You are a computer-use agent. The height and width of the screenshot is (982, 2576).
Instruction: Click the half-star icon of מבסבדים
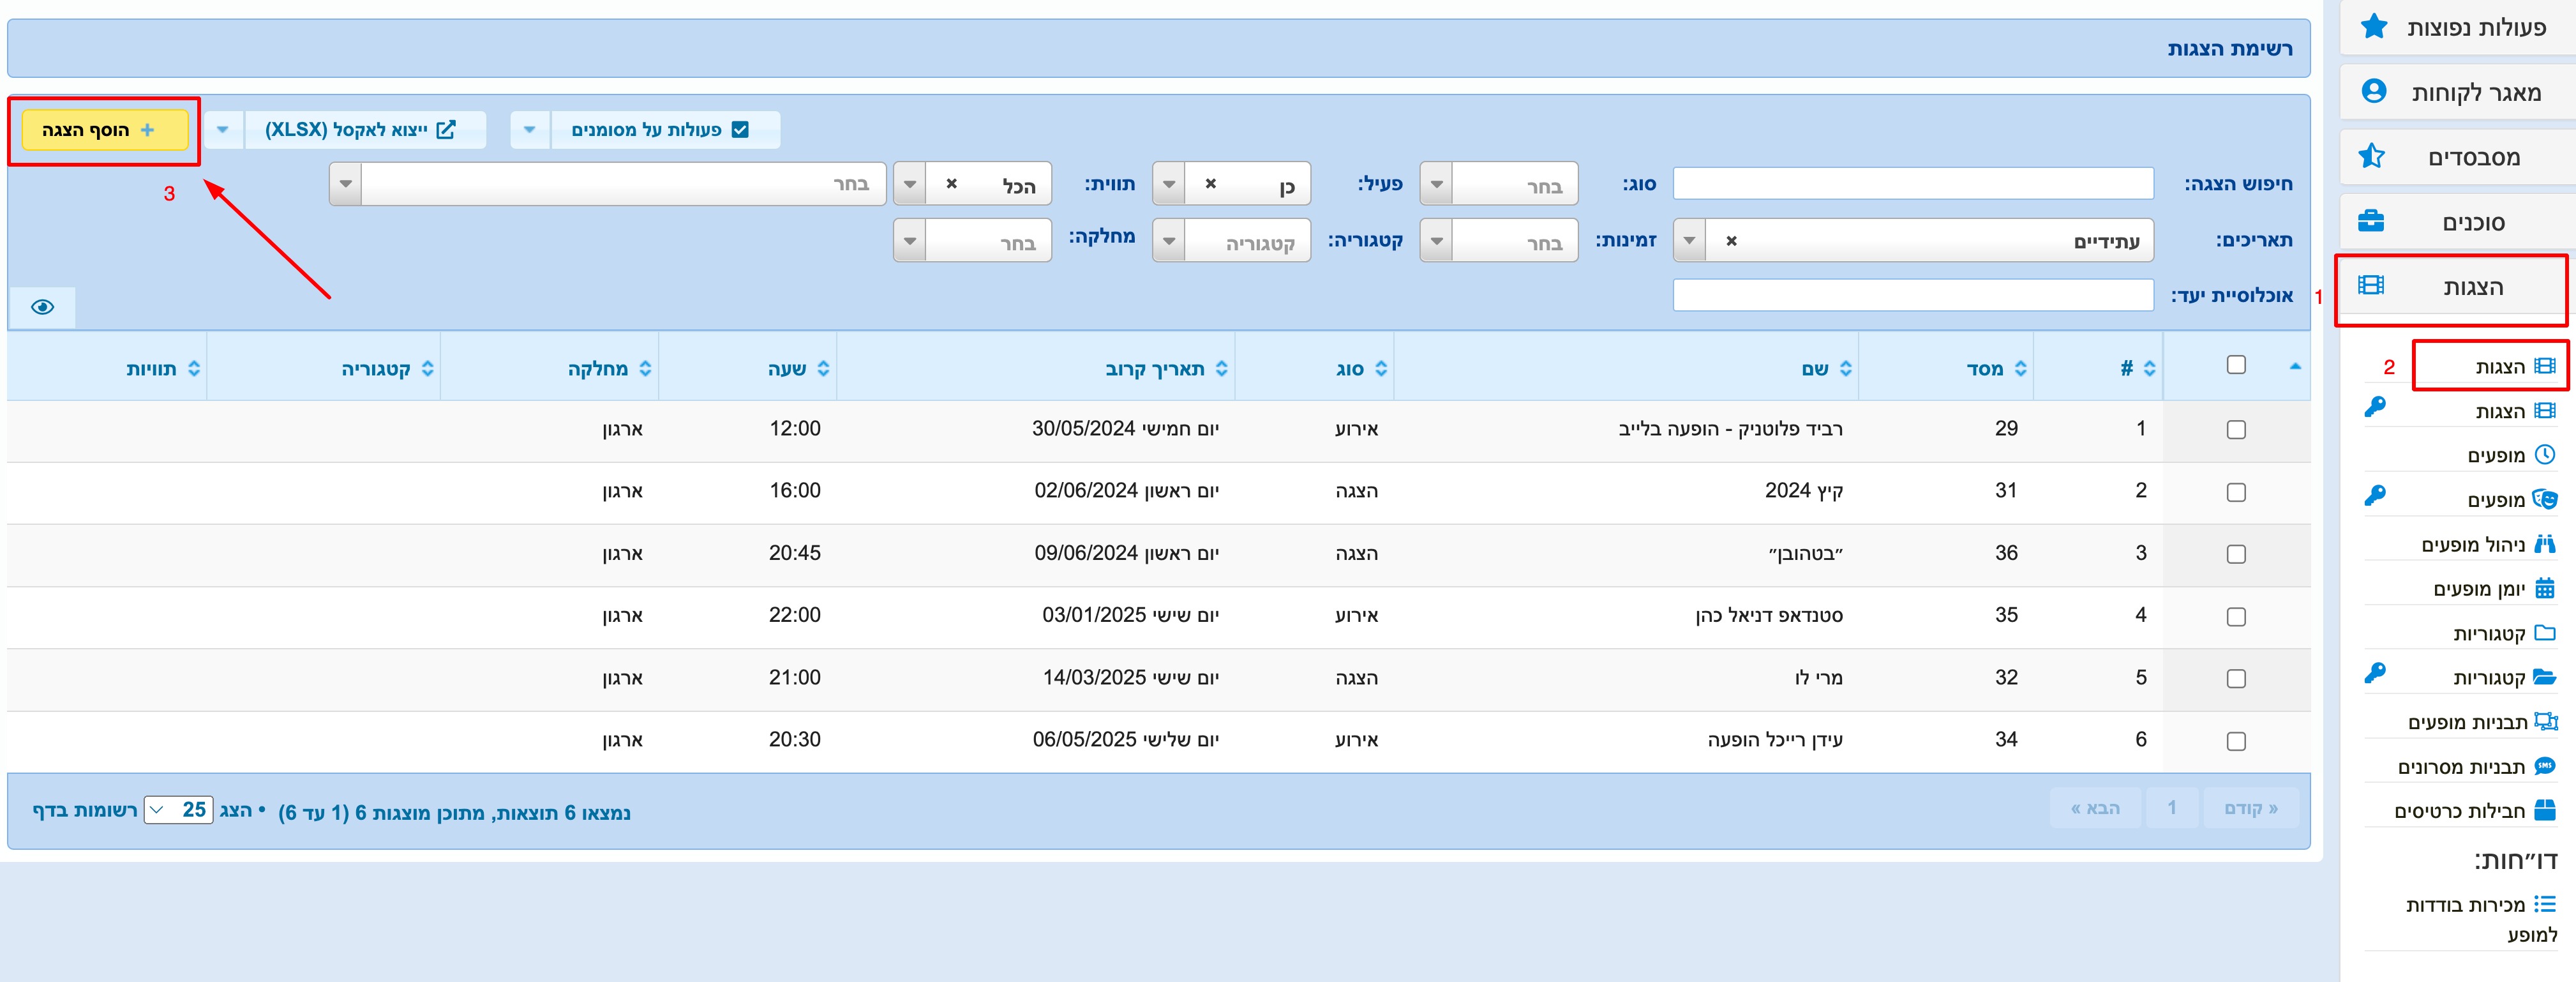pos(2372,157)
